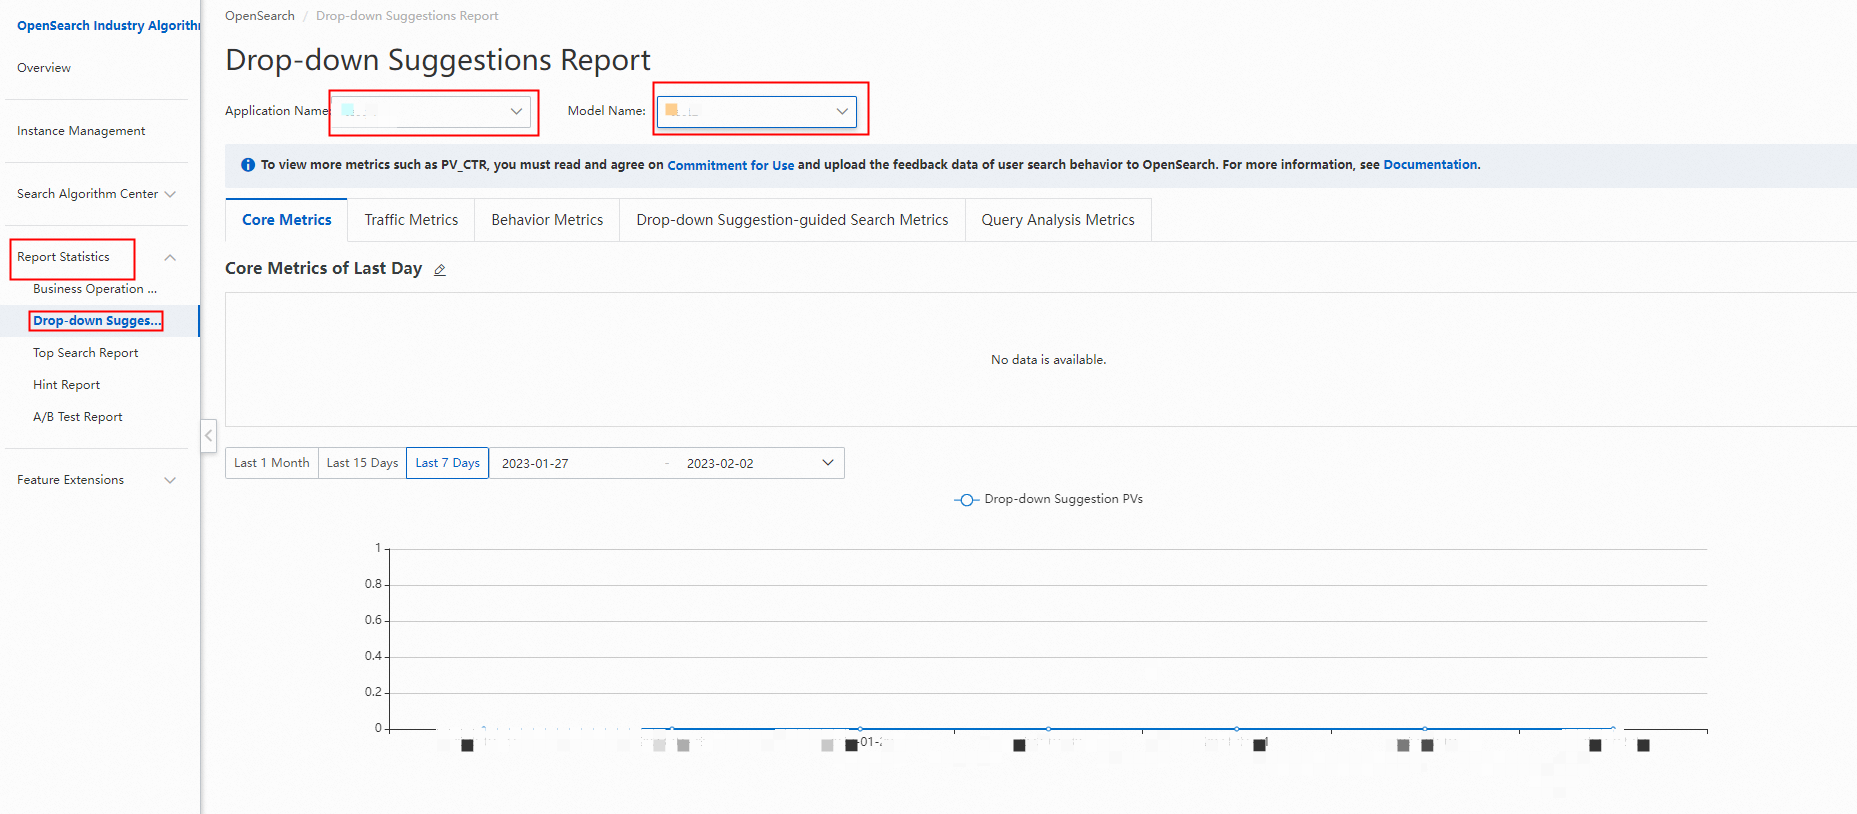The width and height of the screenshot is (1857, 814).
Task: Click the 'Drop-down Suggestion PVs' legend label
Action: [1063, 499]
